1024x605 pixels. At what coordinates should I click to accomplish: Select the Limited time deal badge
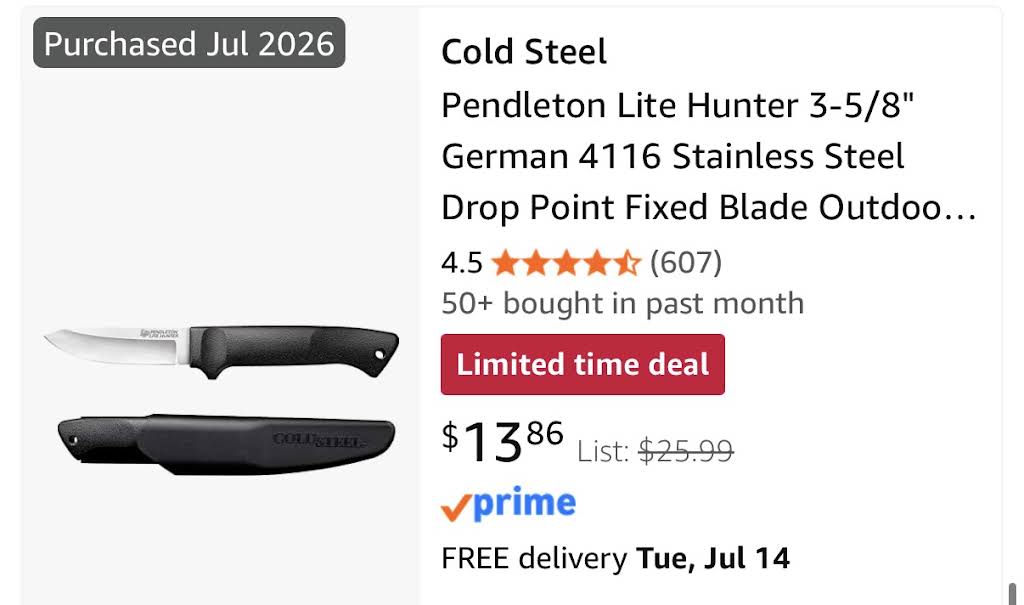click(x=583, y=365)
